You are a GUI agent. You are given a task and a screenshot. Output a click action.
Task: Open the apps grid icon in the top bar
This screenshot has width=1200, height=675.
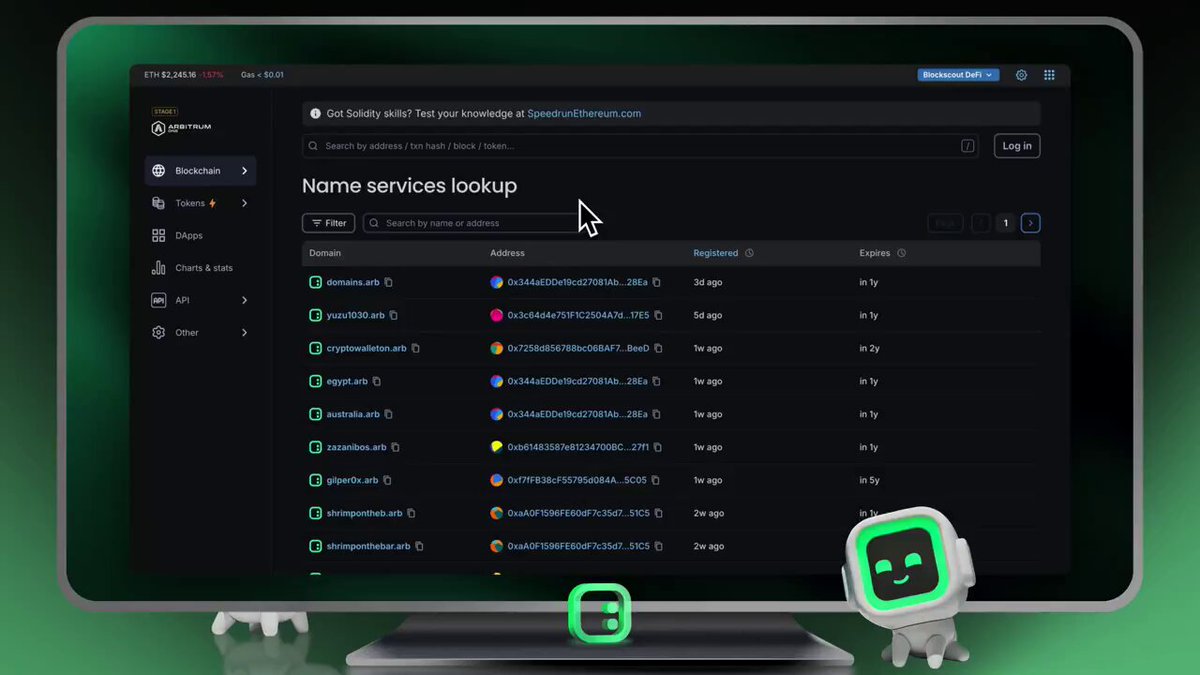tap(1049, 75)
